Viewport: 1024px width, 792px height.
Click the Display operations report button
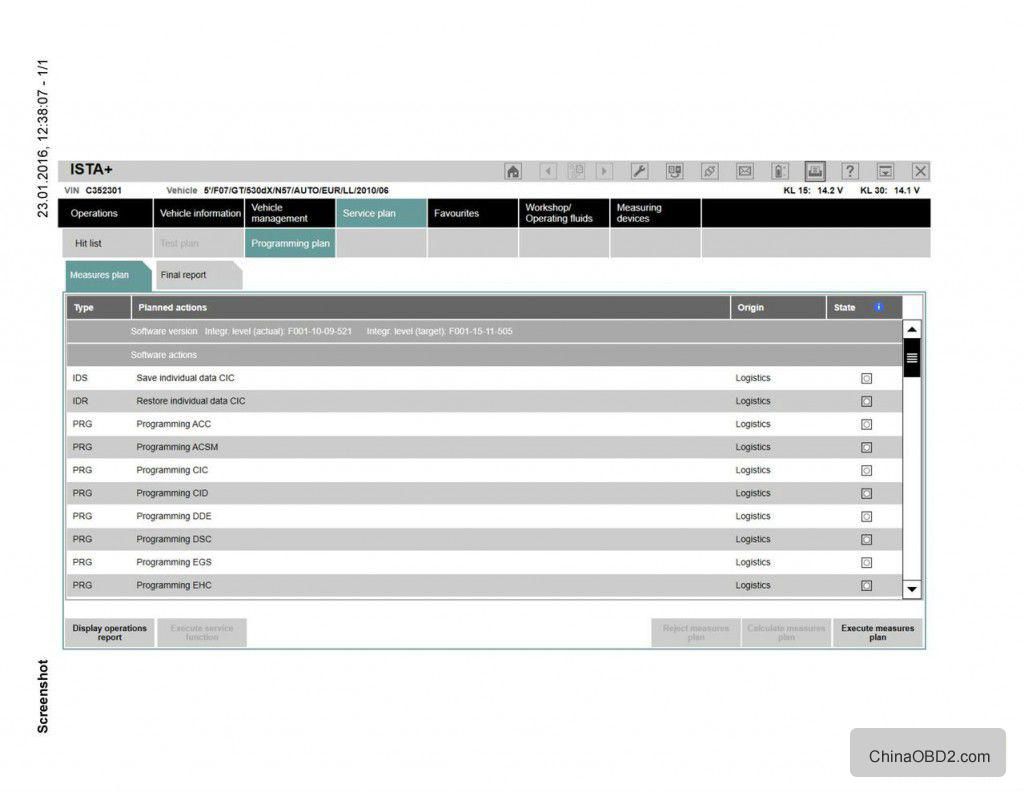[109, 631]
